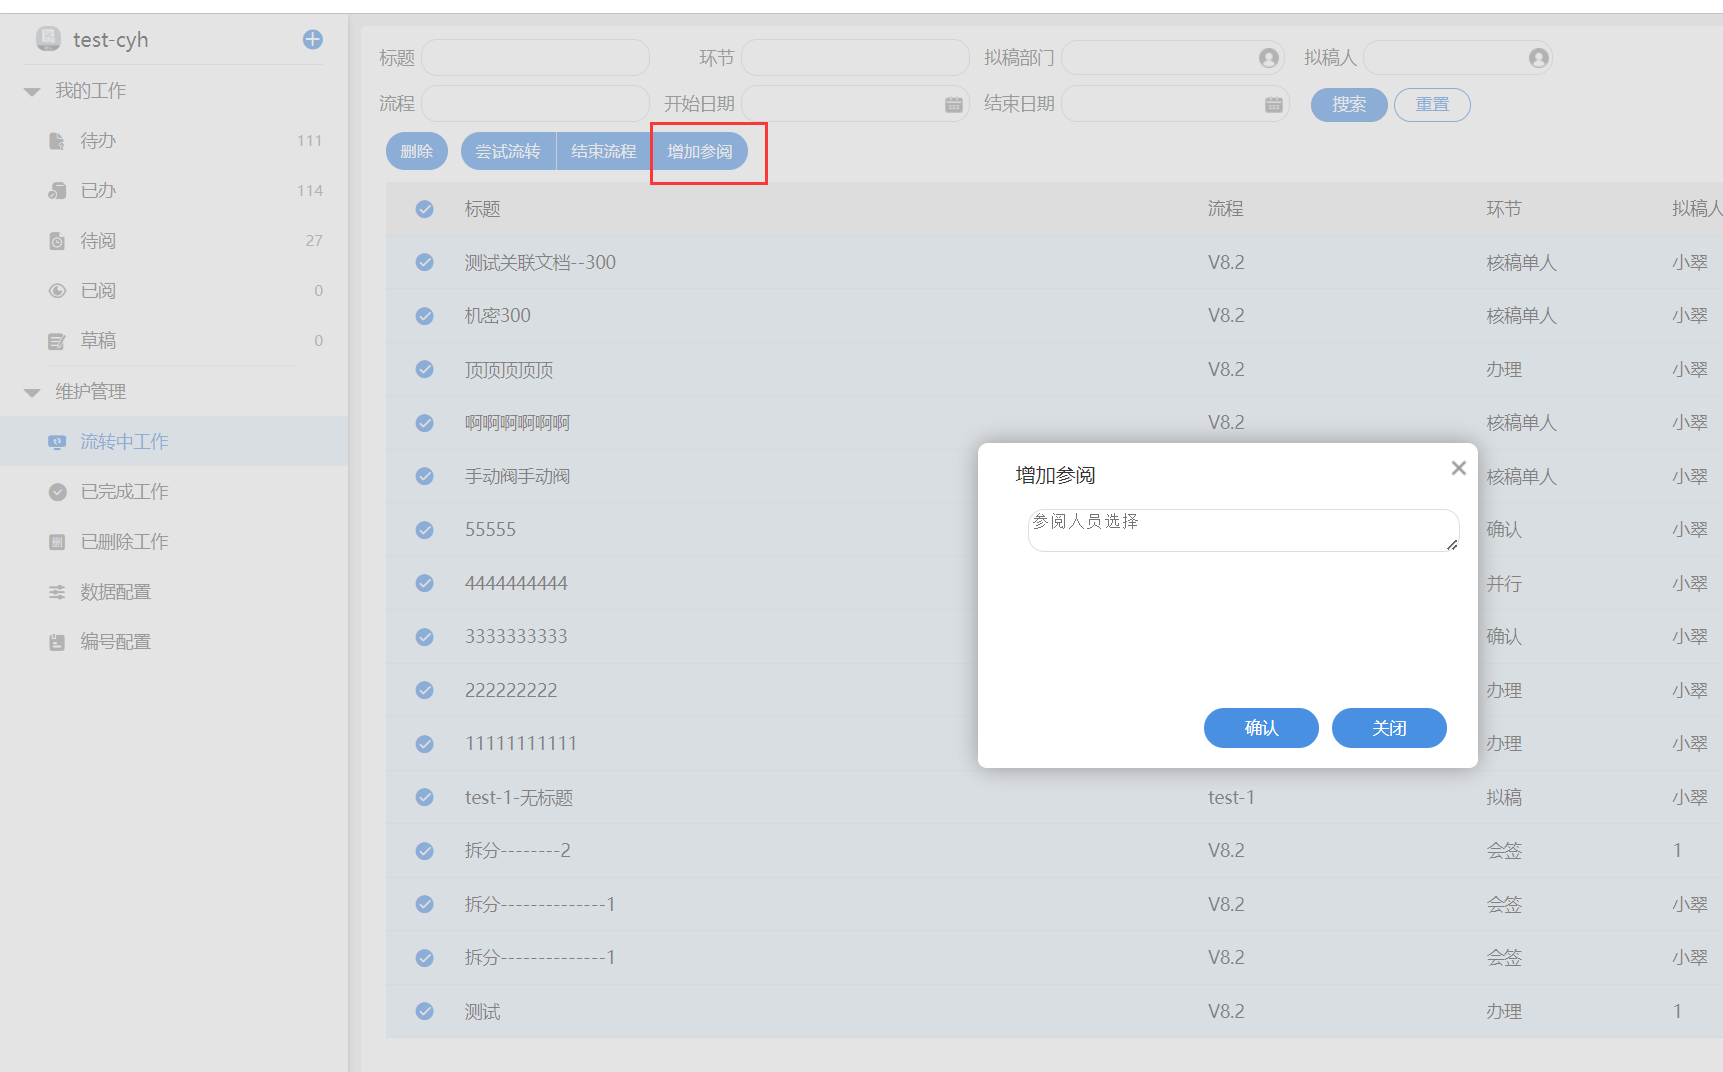The width and height of the screenshot is (1723, 1072).
Task: Open 已删除工作 in the sidebar
Action: [x=174, y=542]
